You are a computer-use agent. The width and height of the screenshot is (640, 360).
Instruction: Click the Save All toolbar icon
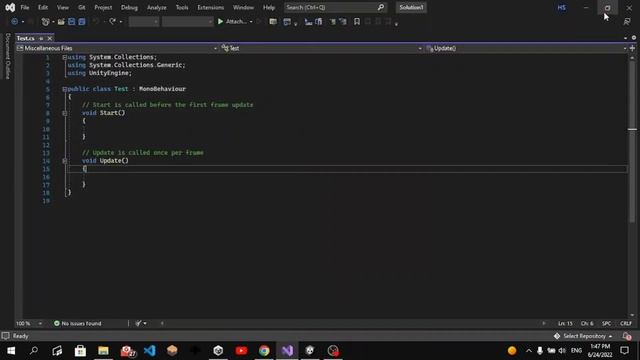82,22
